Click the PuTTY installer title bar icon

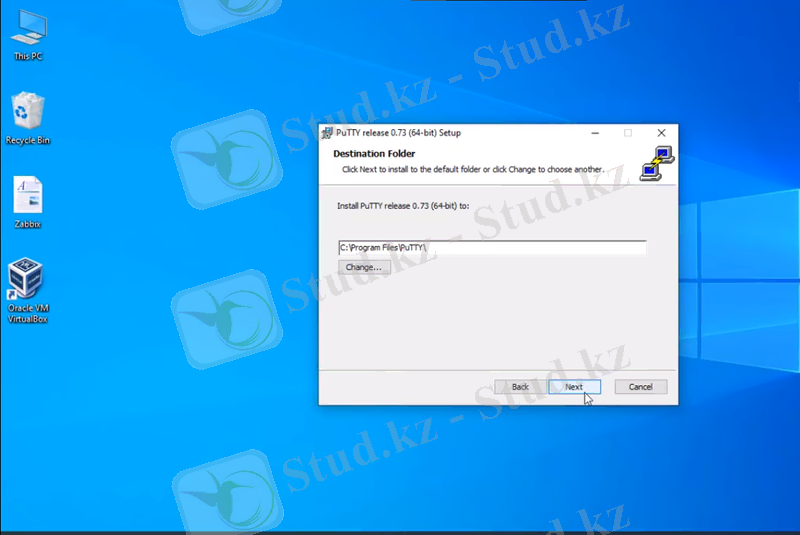click(327, 133)
